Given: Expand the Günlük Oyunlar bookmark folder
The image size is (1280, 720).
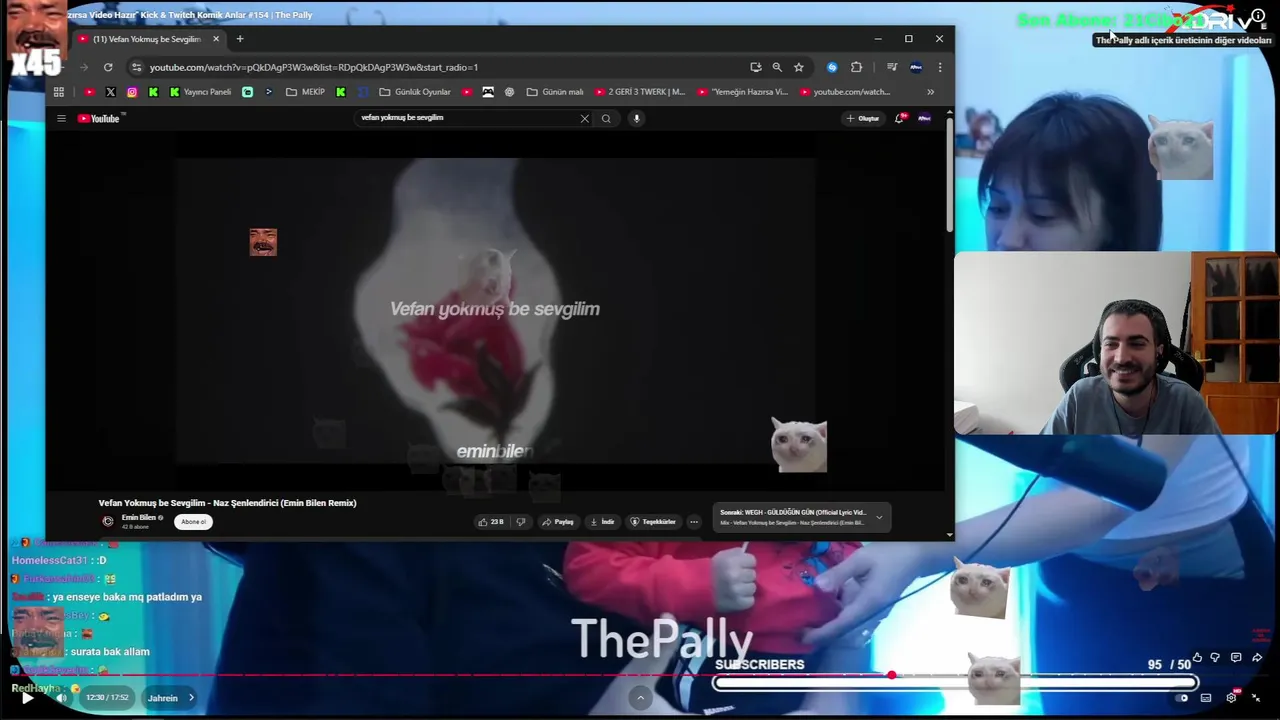Looking at the screenshot, I should 415,92.
